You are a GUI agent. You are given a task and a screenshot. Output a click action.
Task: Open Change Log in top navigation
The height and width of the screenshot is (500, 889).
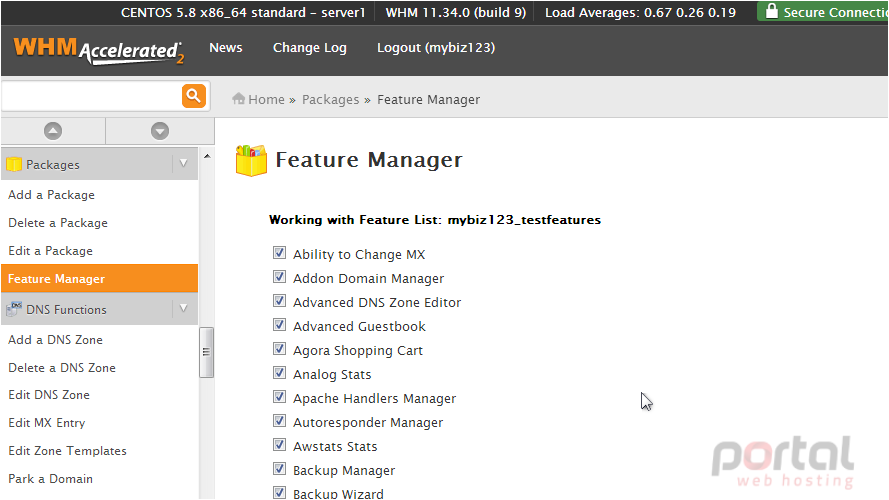(x=310, y=48)
